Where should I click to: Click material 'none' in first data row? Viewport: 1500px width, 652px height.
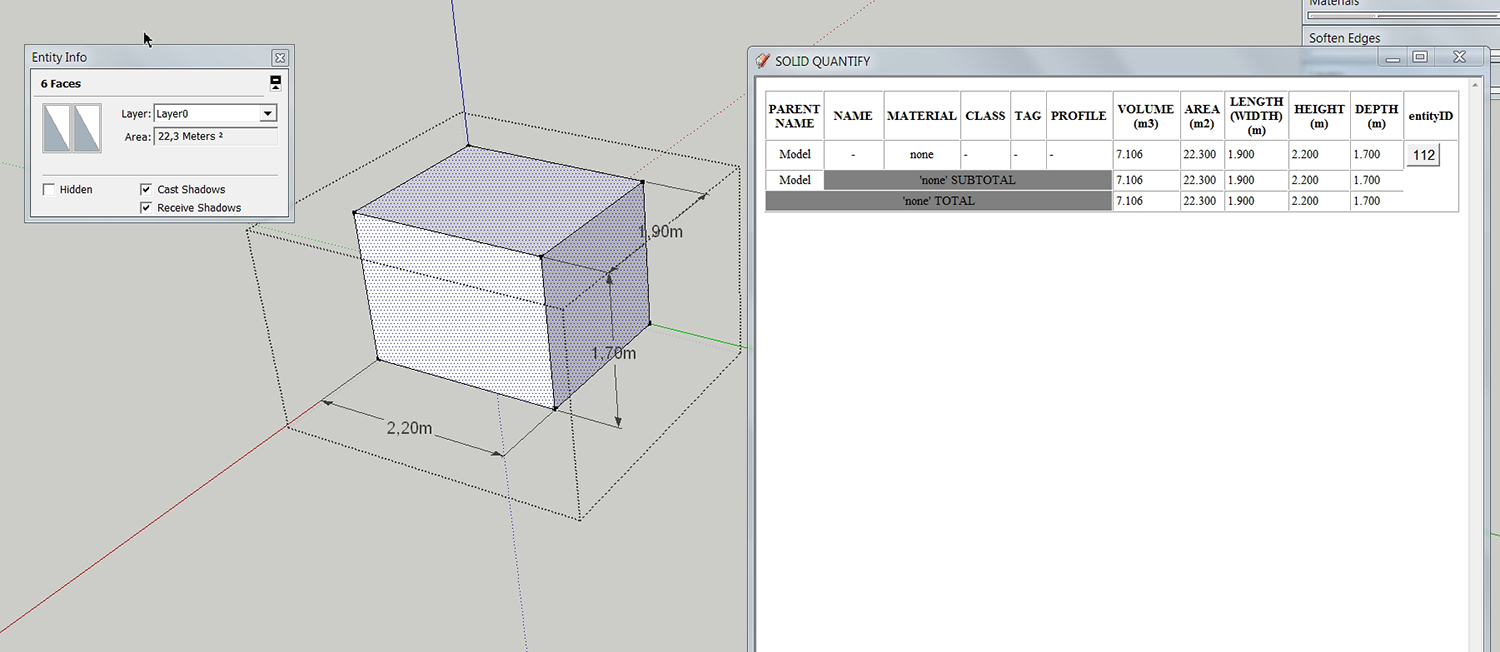tap(922, 155)
